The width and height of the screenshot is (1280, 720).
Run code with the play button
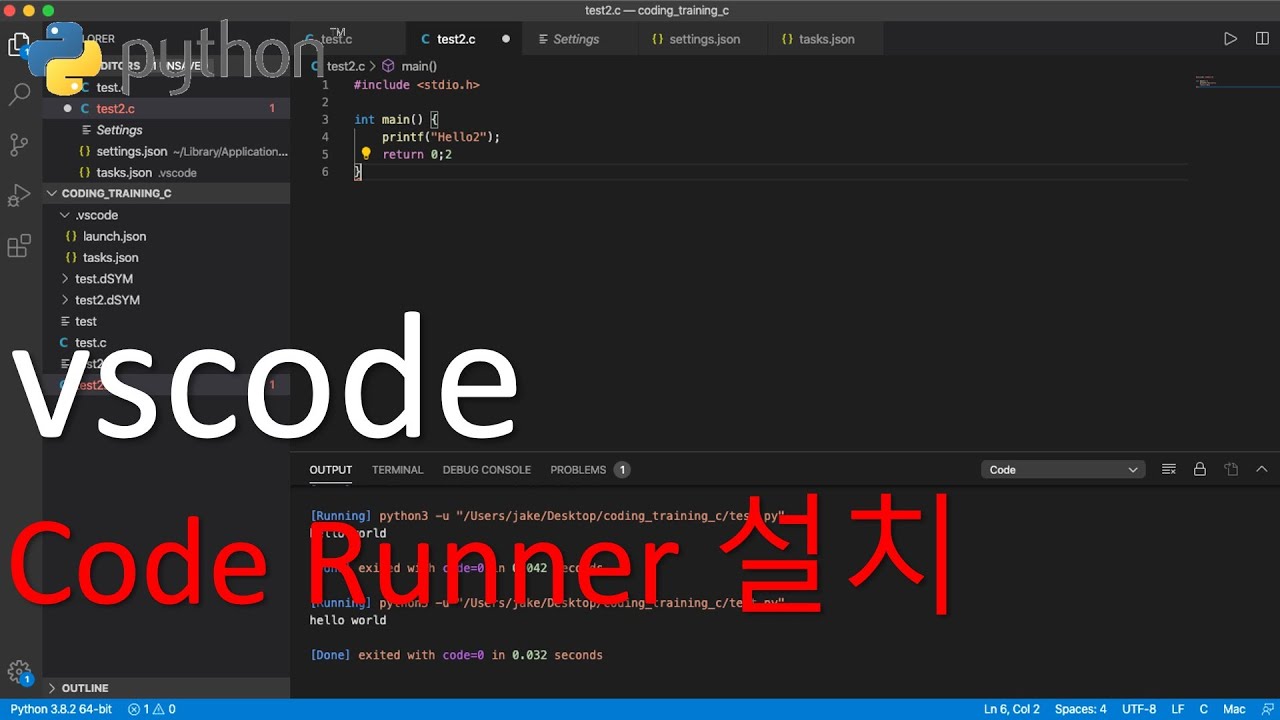[1230, 39]
